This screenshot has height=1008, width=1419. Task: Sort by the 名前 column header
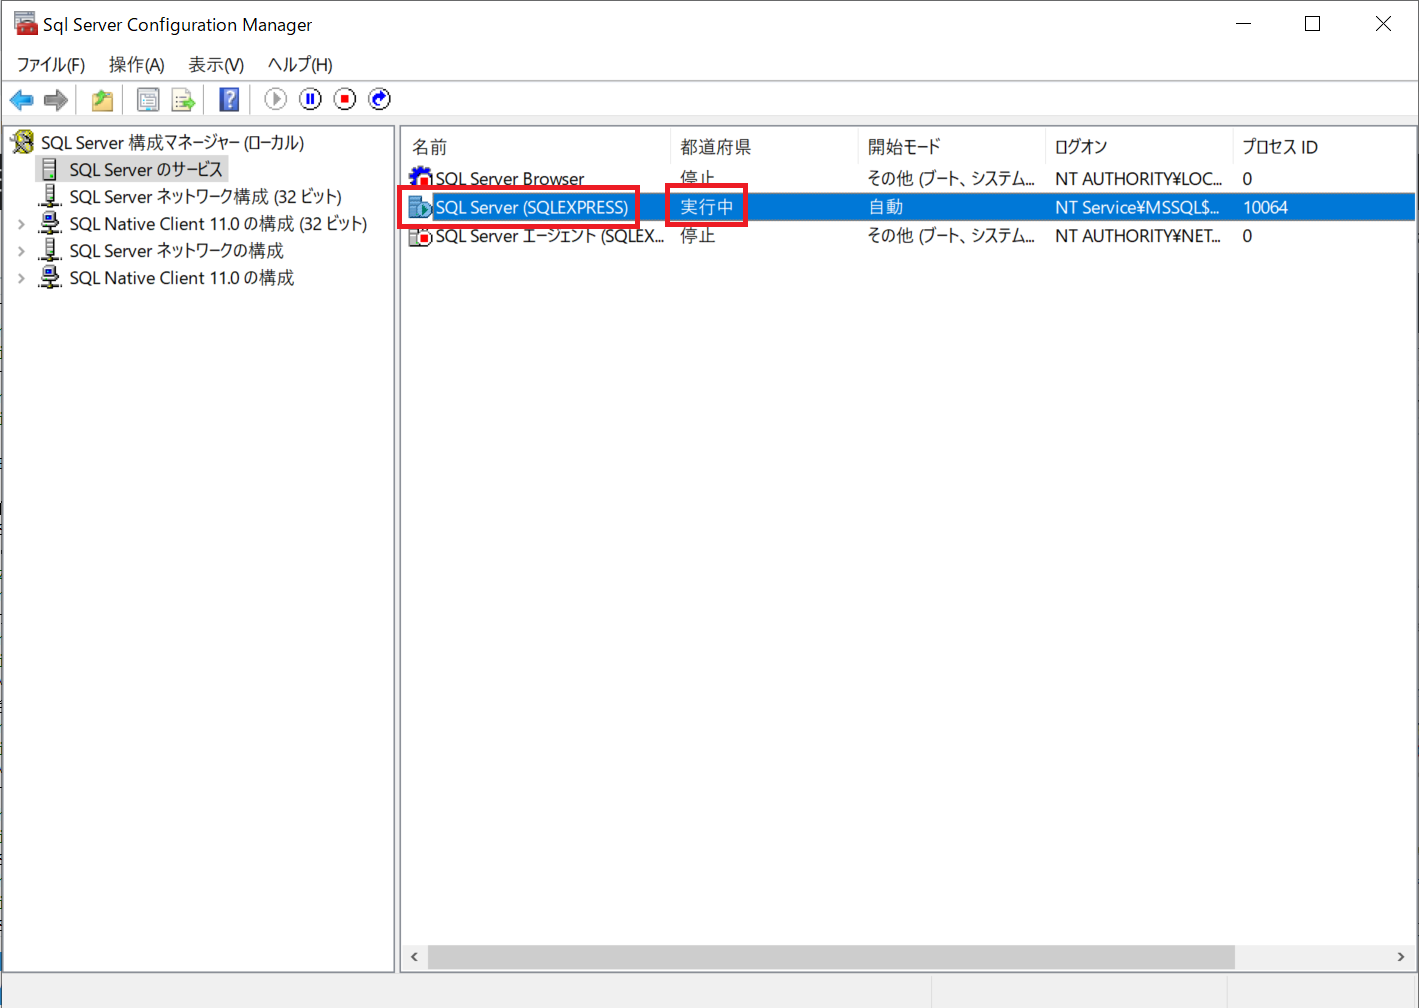[536, 147]
